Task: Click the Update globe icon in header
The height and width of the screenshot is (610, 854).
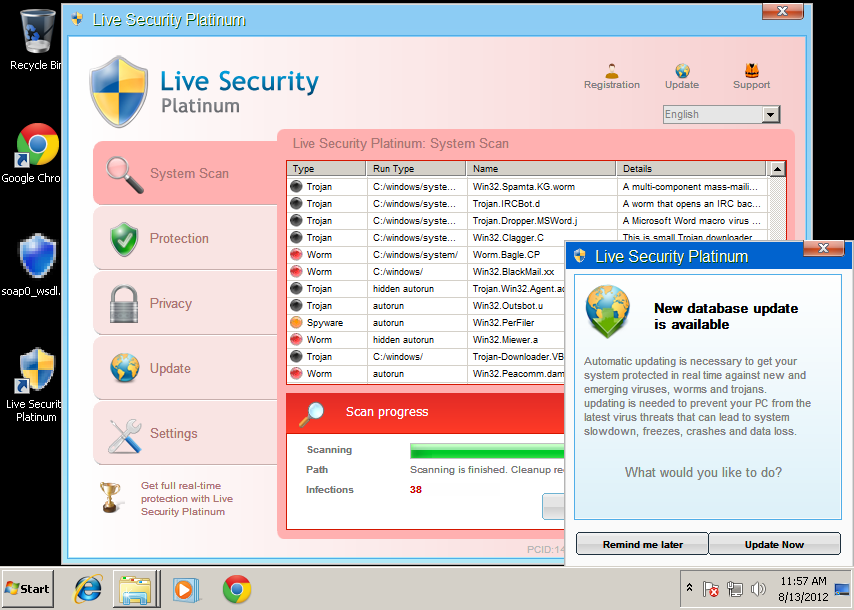Action: 682,71
